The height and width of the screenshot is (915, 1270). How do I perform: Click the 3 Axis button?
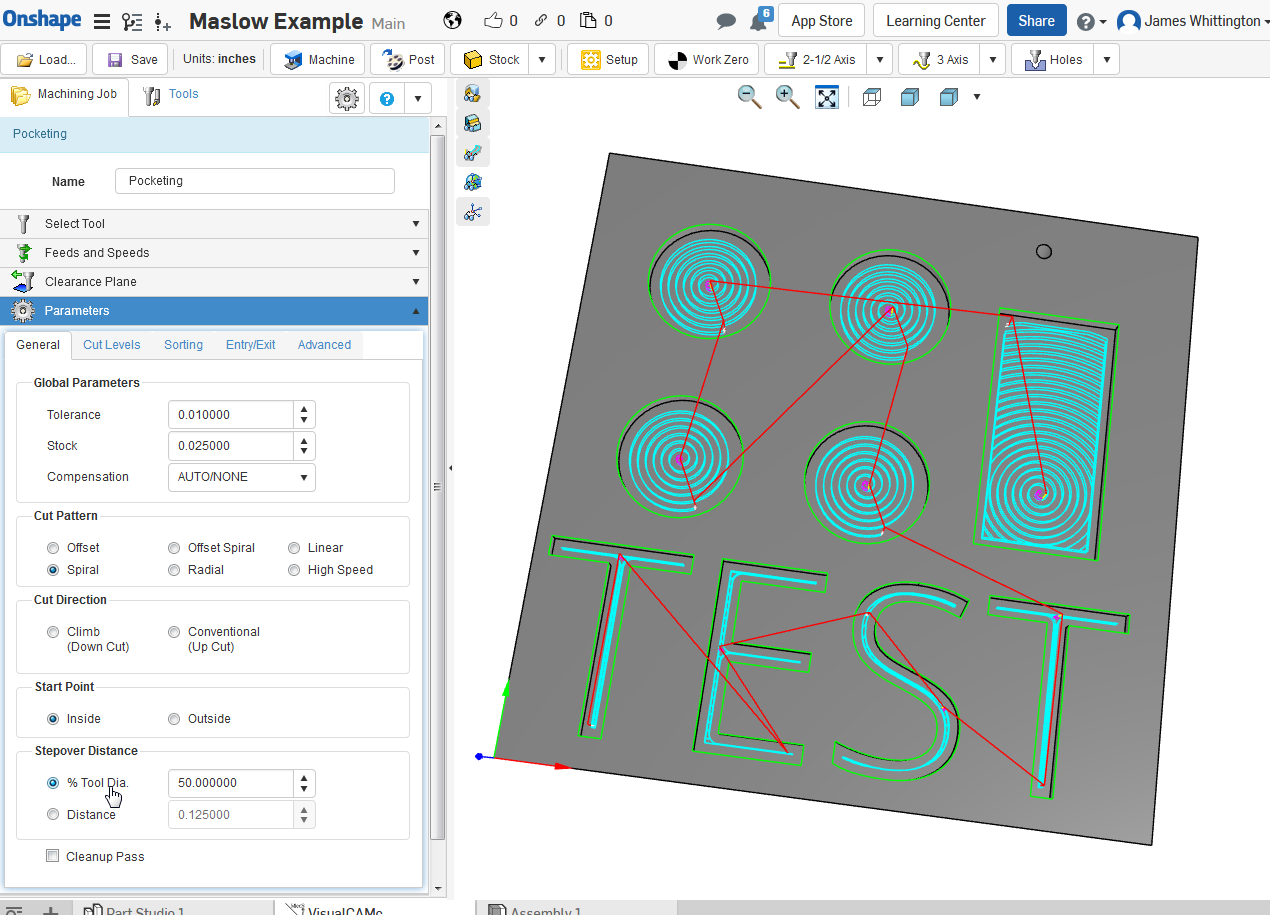(x=940, y=59)
